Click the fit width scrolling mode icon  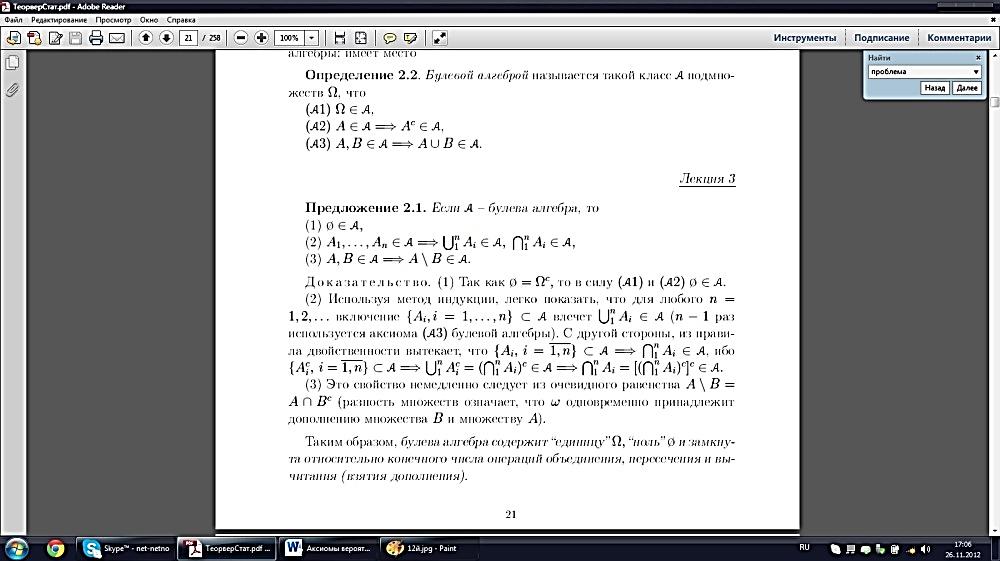[339, 38]
